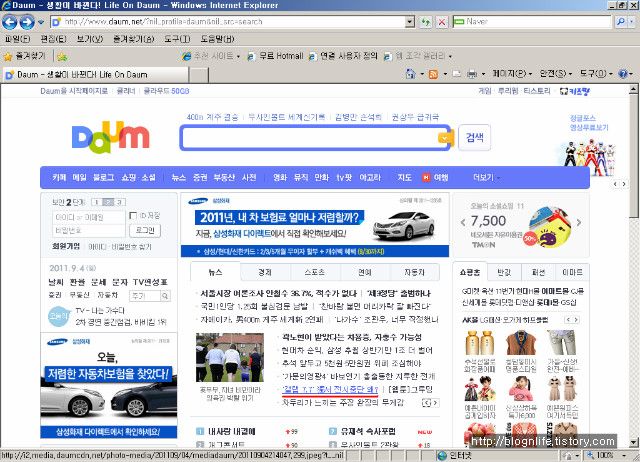Open the 페이지(P) dropdown menu
Screen dimensions: 640x462
click(512, 74)
